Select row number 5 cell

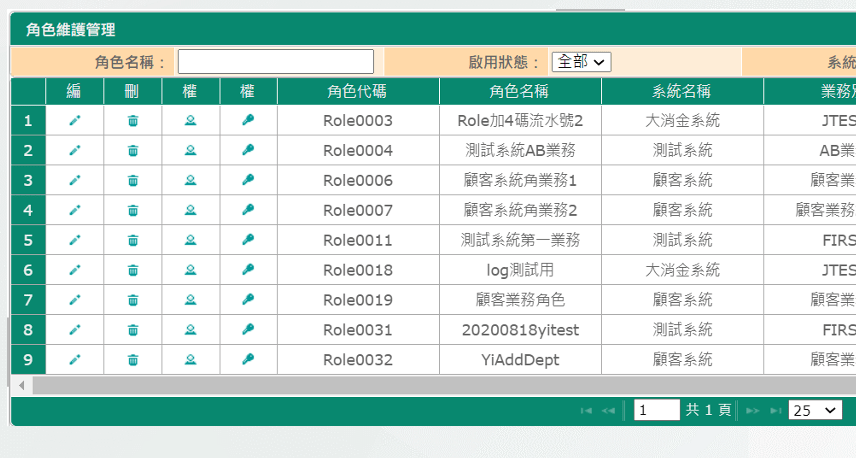pos(28,240)
